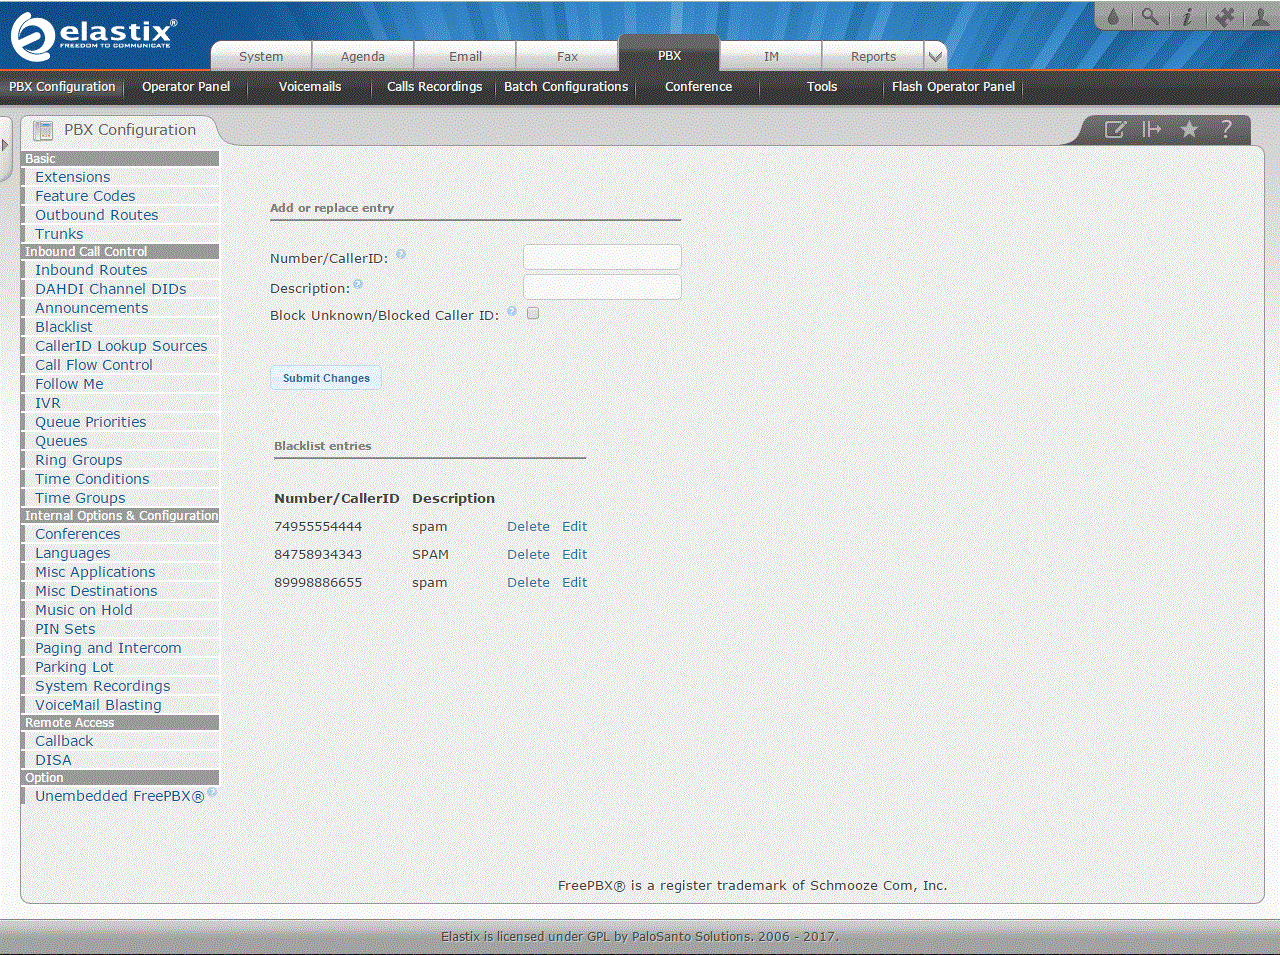The image size is (1280, 955).
Task: Open Voicemails submenu
Action: tap(310, 86)
